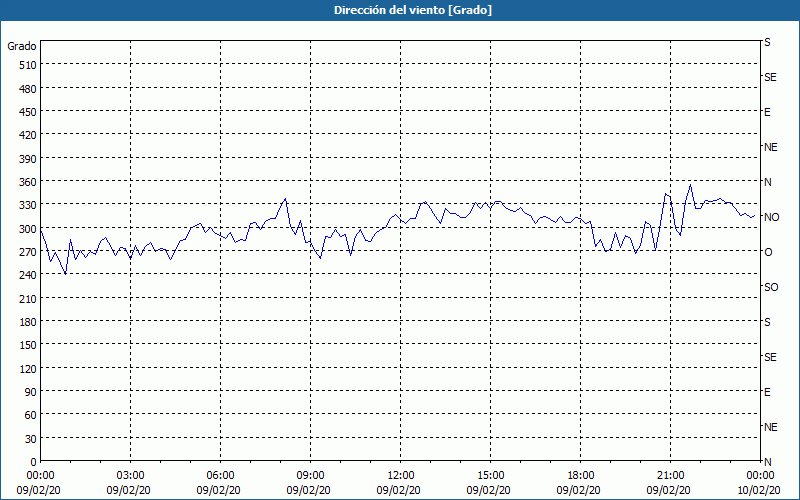This screenshot has width=800, height=500.
Task: Click the 'NO' compass label
Action: coord(771,217)
